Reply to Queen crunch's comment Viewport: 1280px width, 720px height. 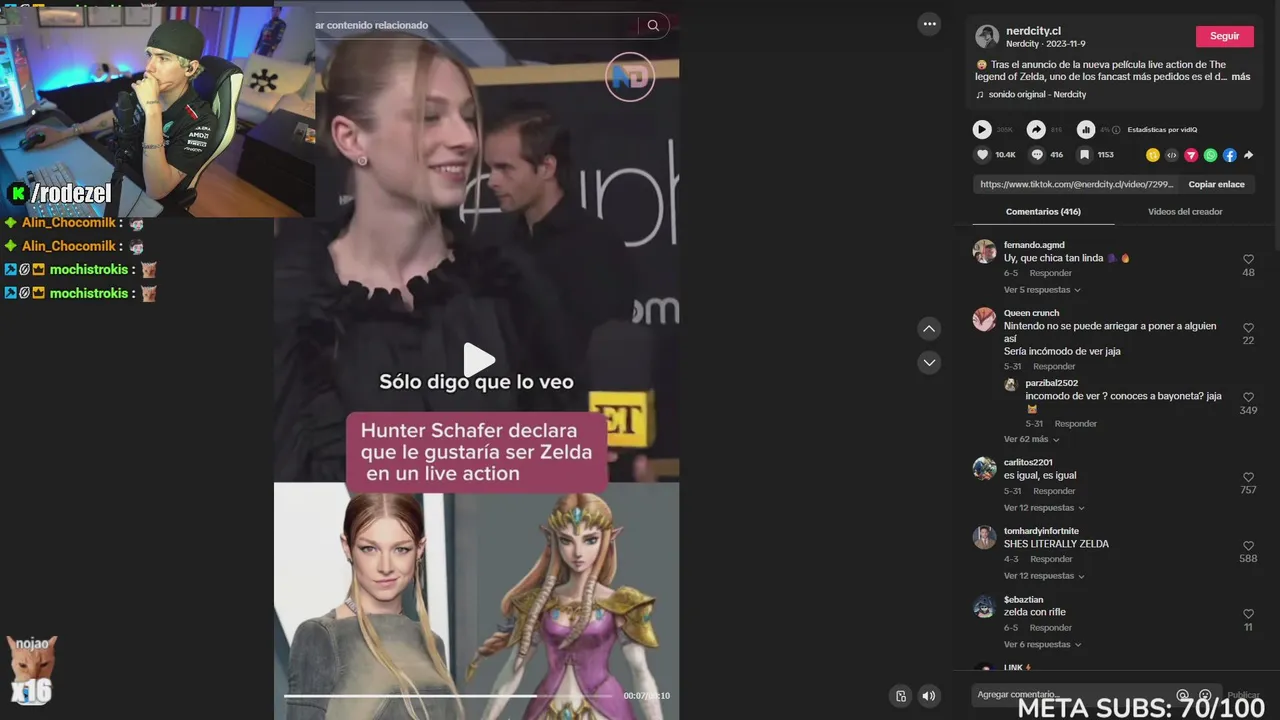pyautogui.click(x=1054, y=367)
